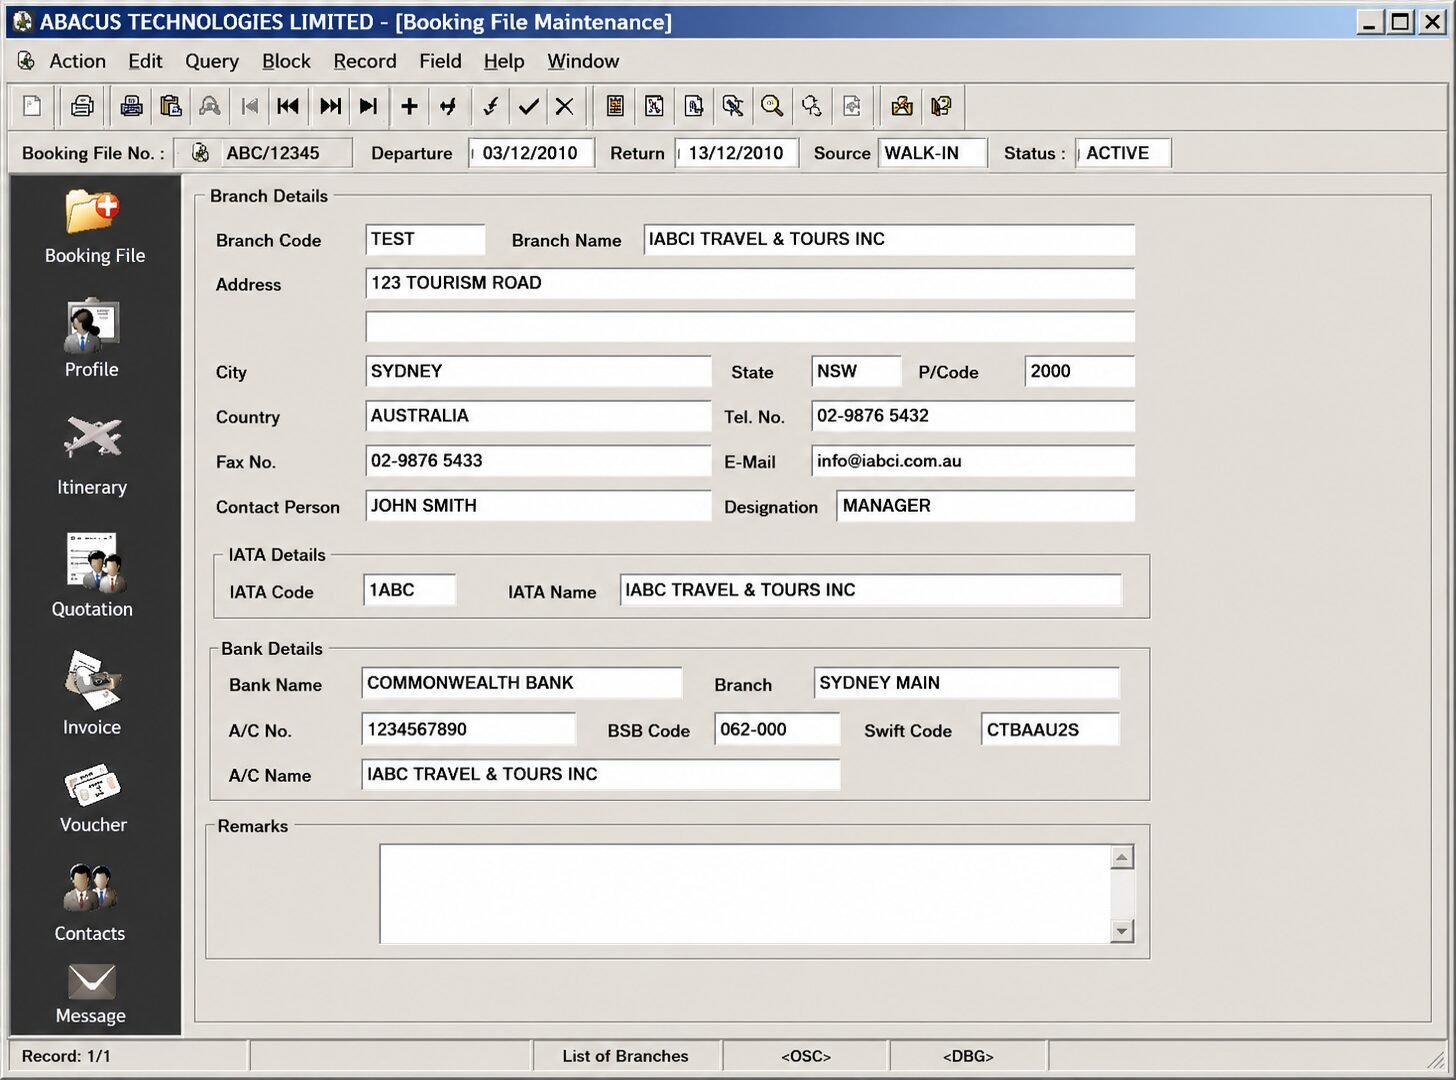Click the IATA Code field

(x=410, y=590)
